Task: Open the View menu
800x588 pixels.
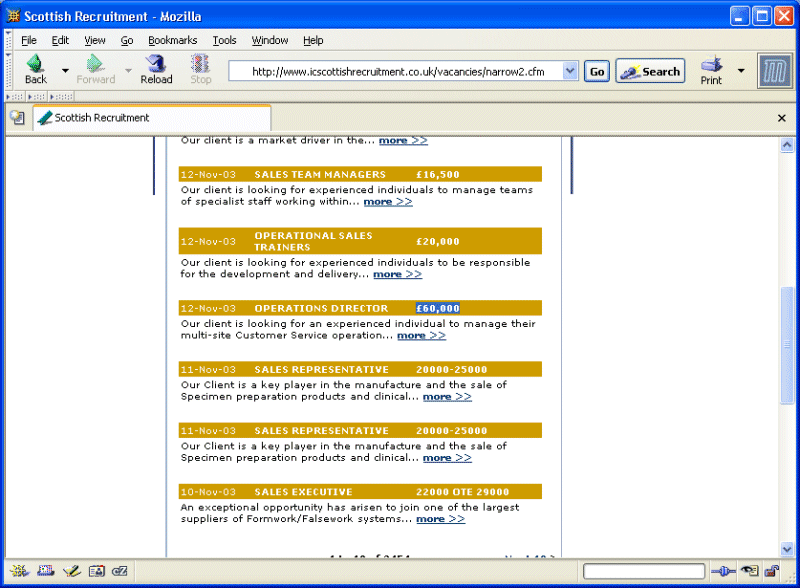Action: point(95,40)
